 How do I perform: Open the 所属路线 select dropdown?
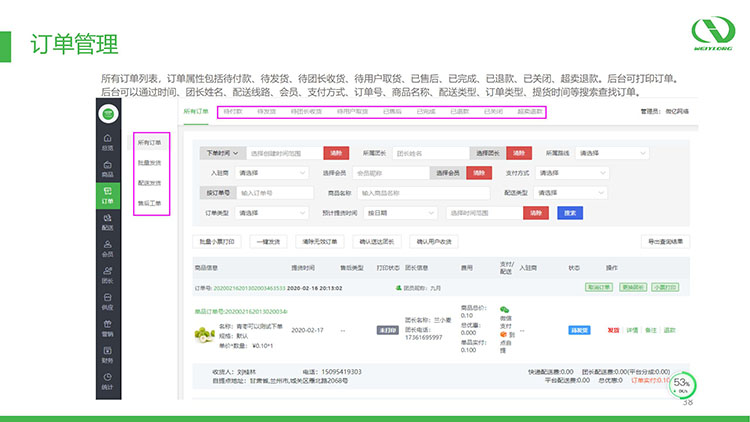point(612,153)
